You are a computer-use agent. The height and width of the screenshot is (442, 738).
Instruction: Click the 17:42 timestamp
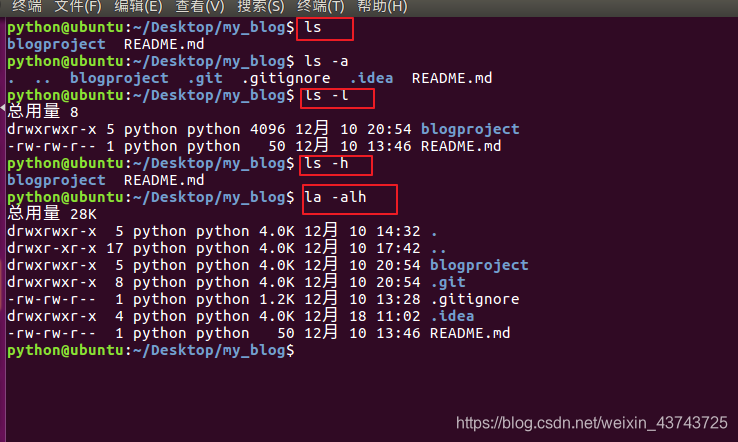(x=398, y=249)
